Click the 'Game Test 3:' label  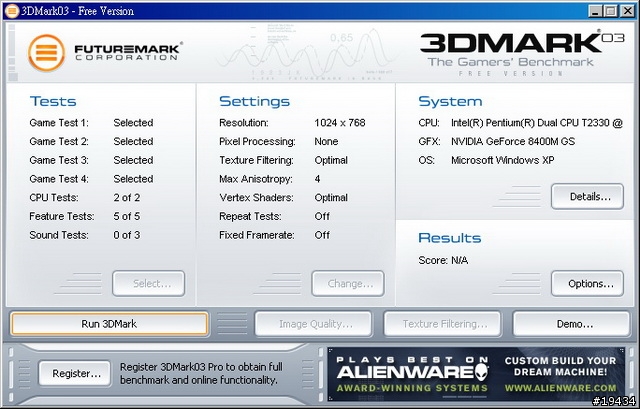point(59,160)
